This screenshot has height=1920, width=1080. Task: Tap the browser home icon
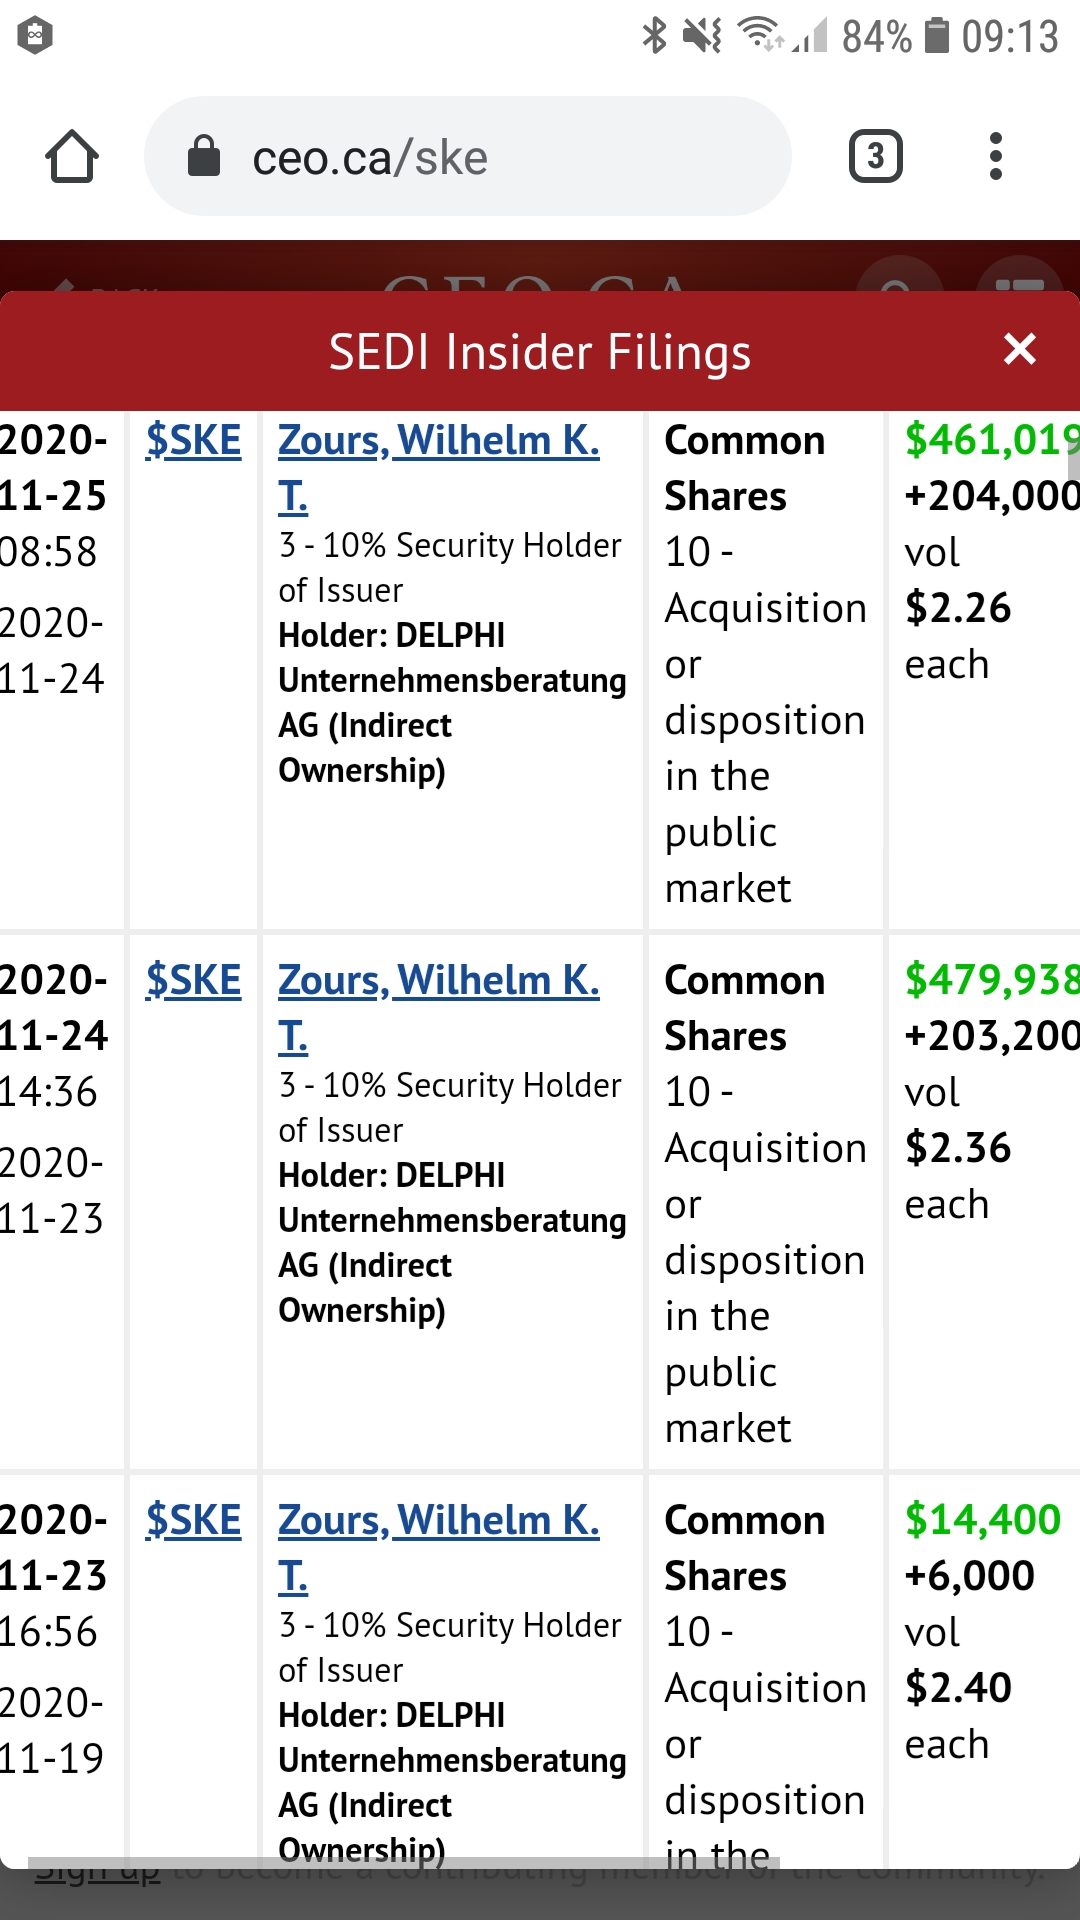coord(72,157)
